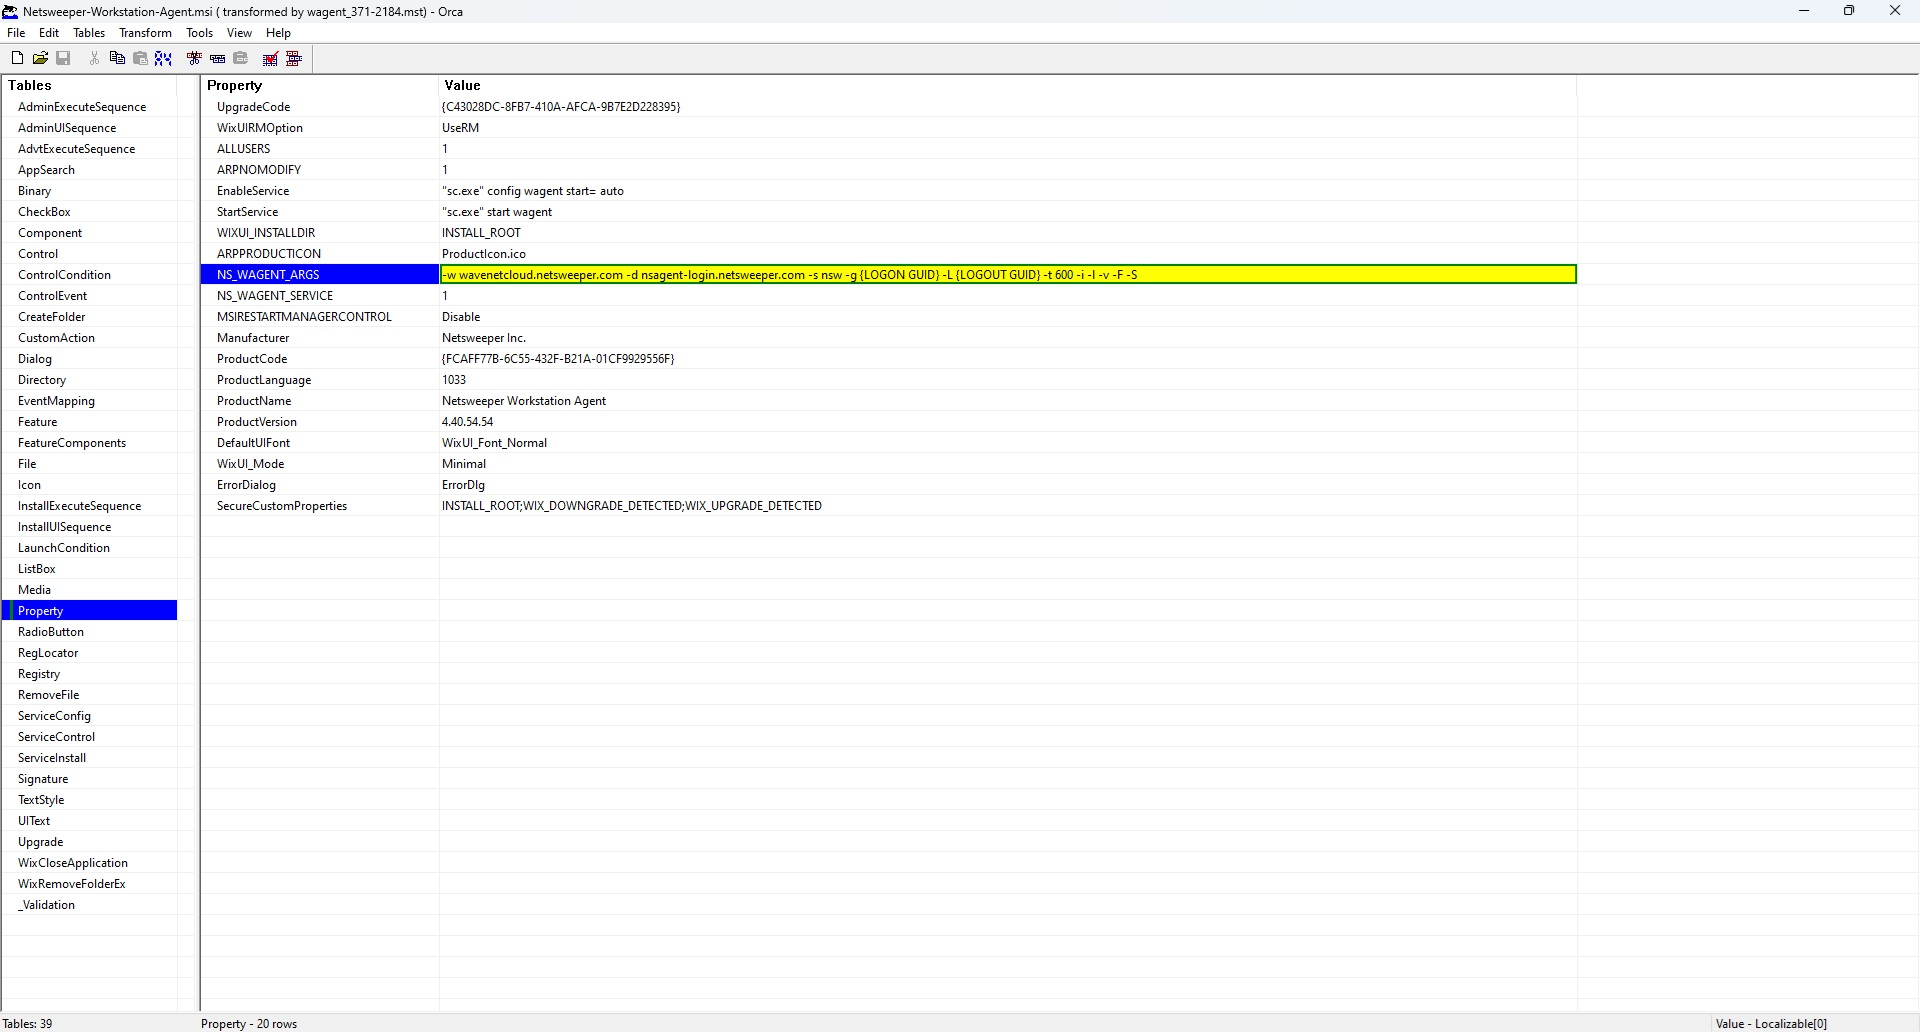Viewport: 1920px width, 1032px height.
Task: Sort by the Property column header
Action: 235,86
